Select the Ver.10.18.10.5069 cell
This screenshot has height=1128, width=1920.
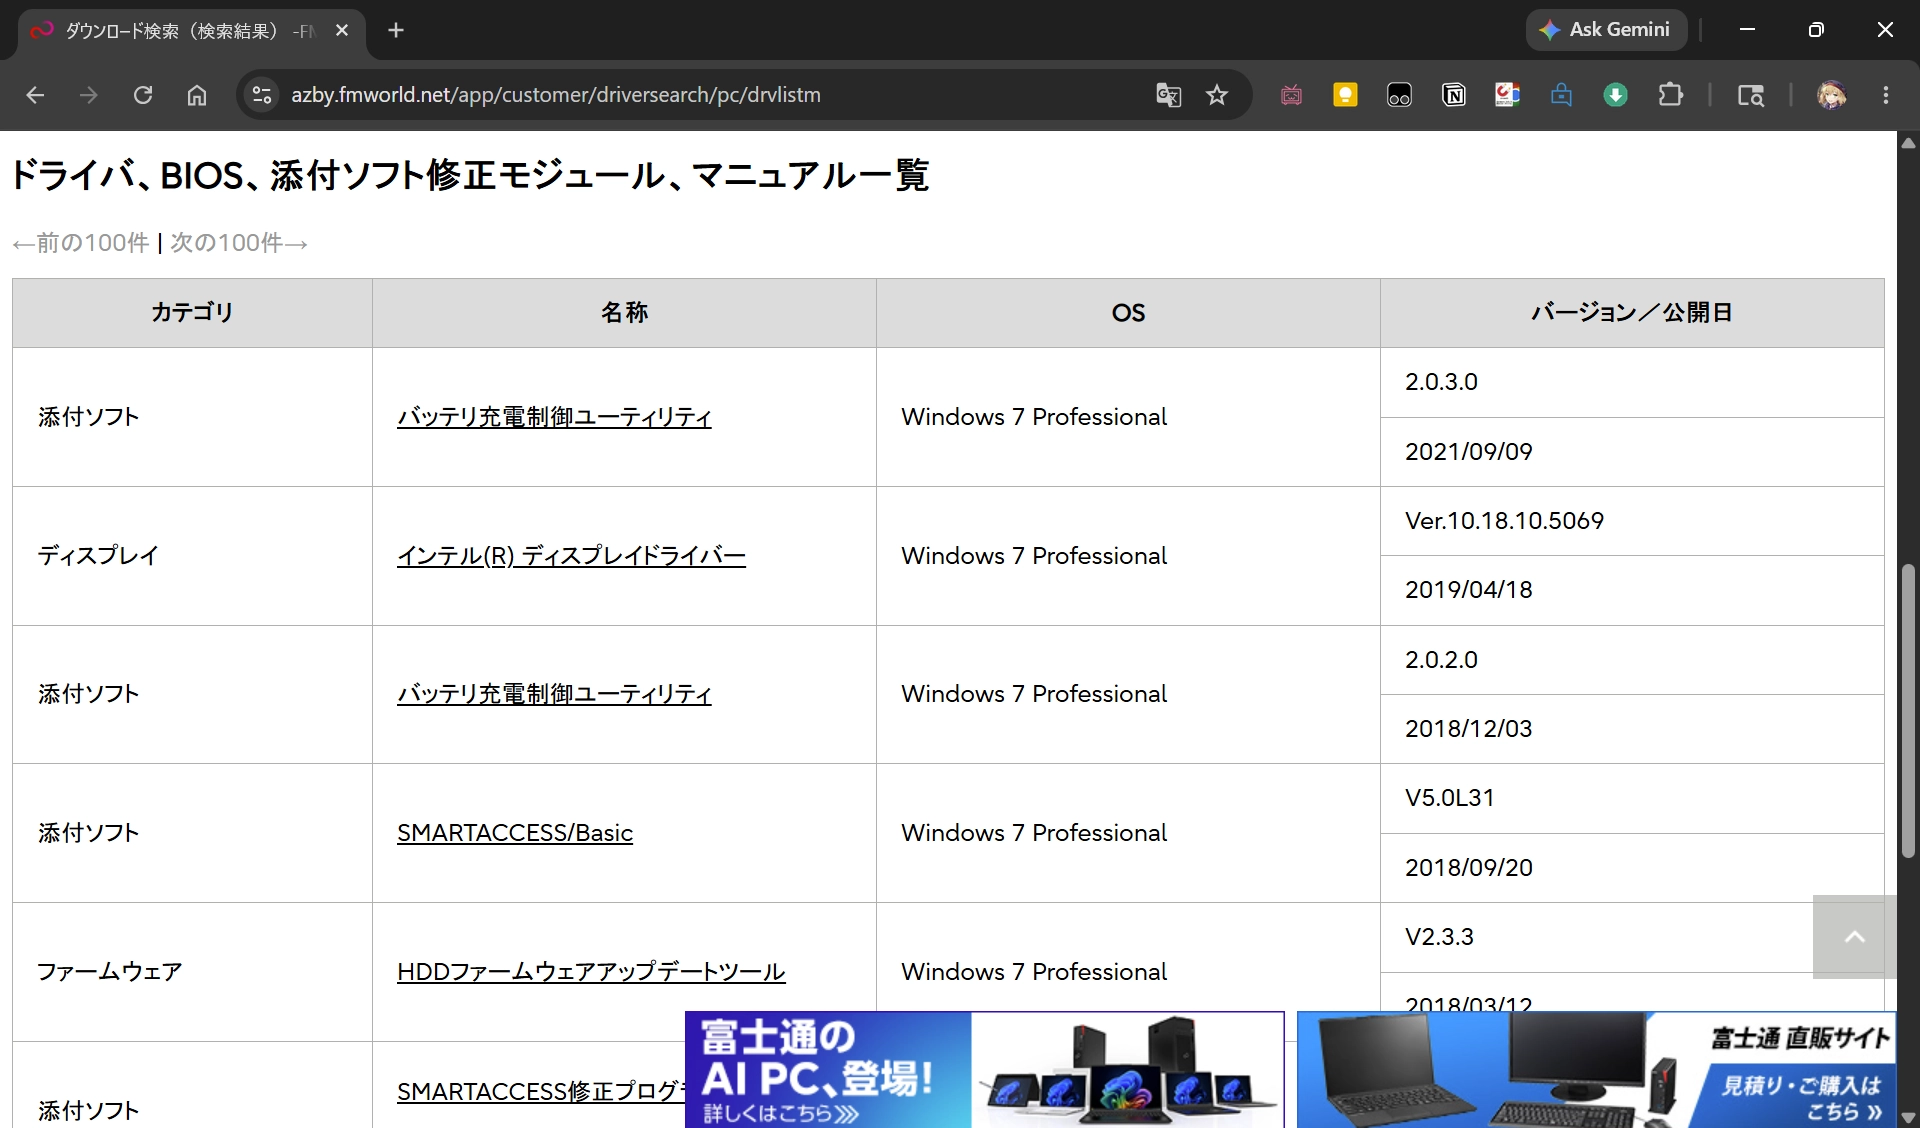[x=1632, y=521]
